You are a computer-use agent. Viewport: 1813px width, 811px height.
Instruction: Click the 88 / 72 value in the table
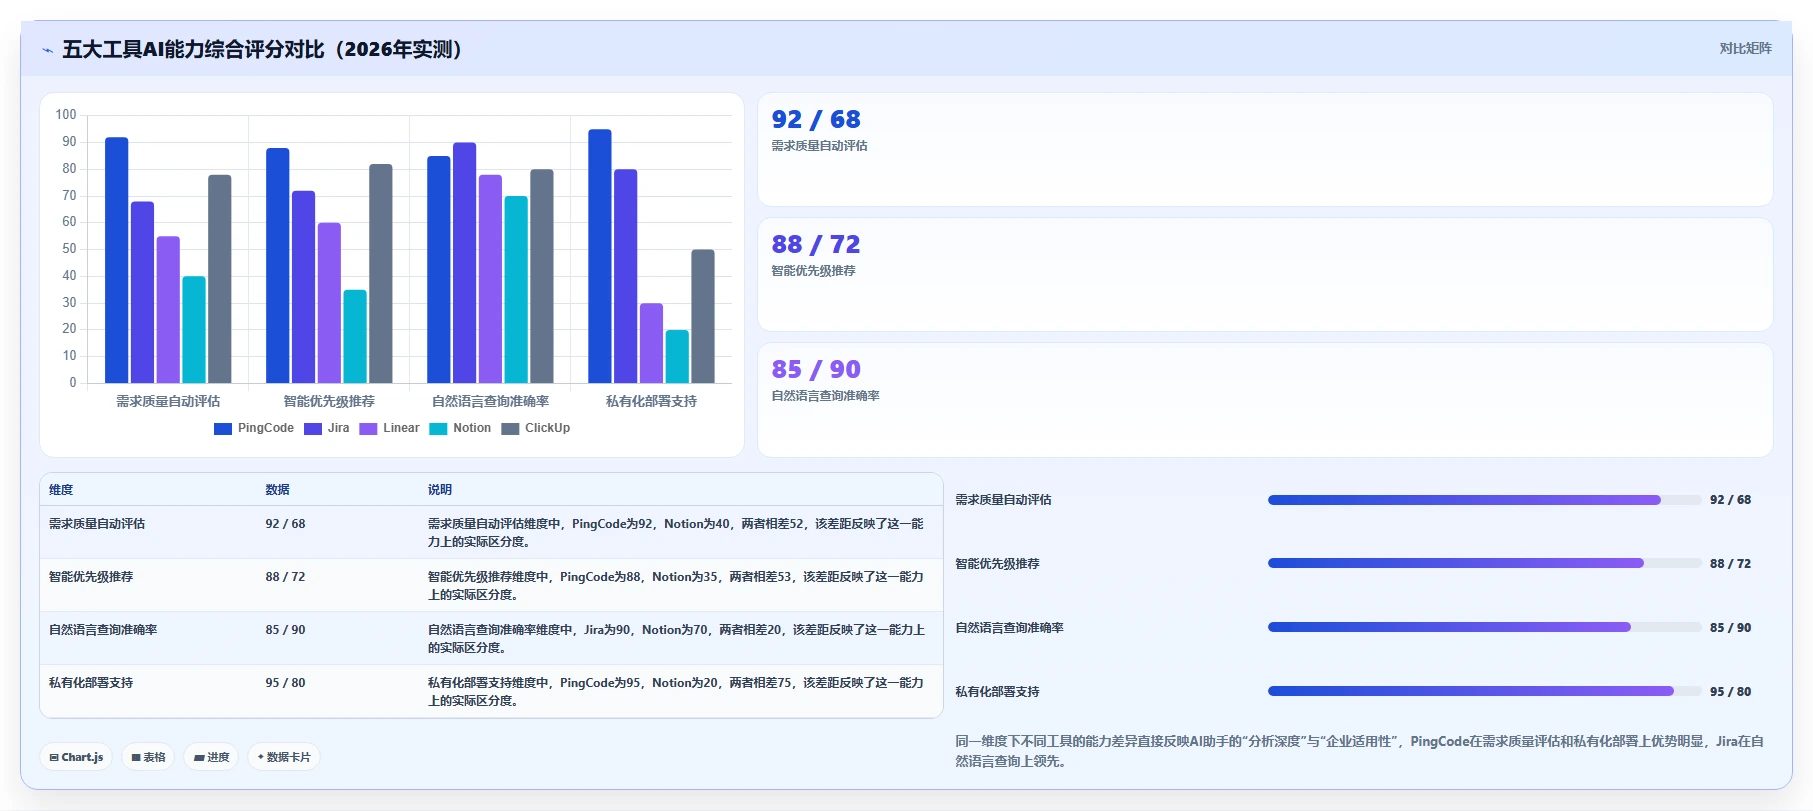point(285,577)
